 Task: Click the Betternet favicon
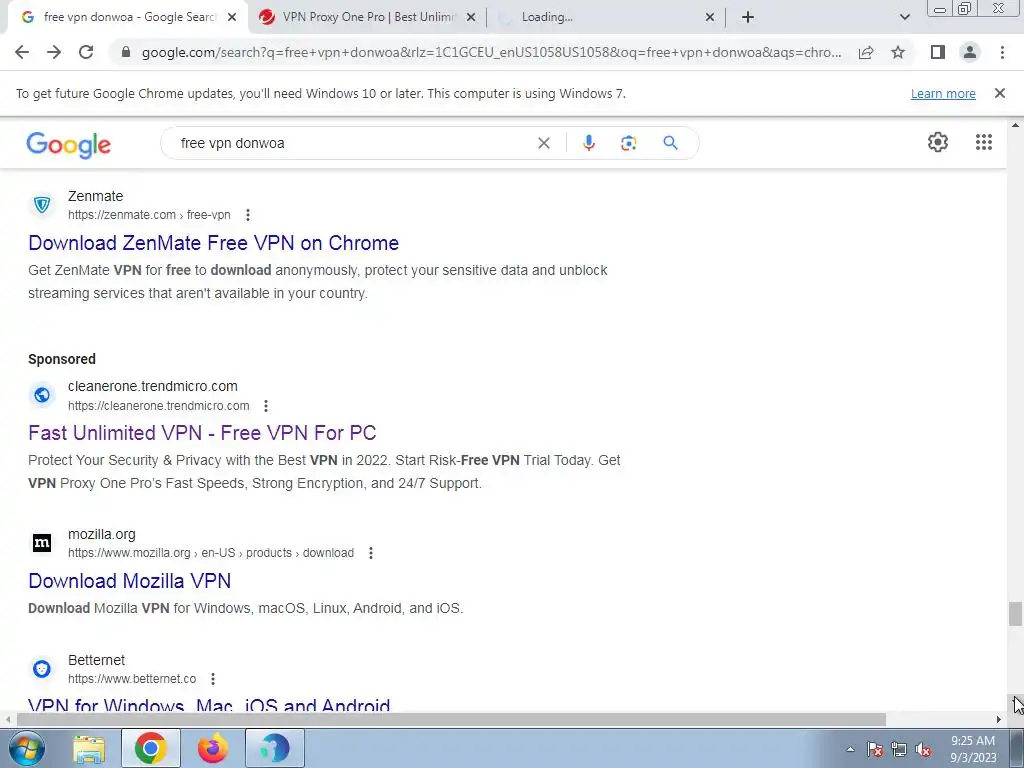pos(42,669)
